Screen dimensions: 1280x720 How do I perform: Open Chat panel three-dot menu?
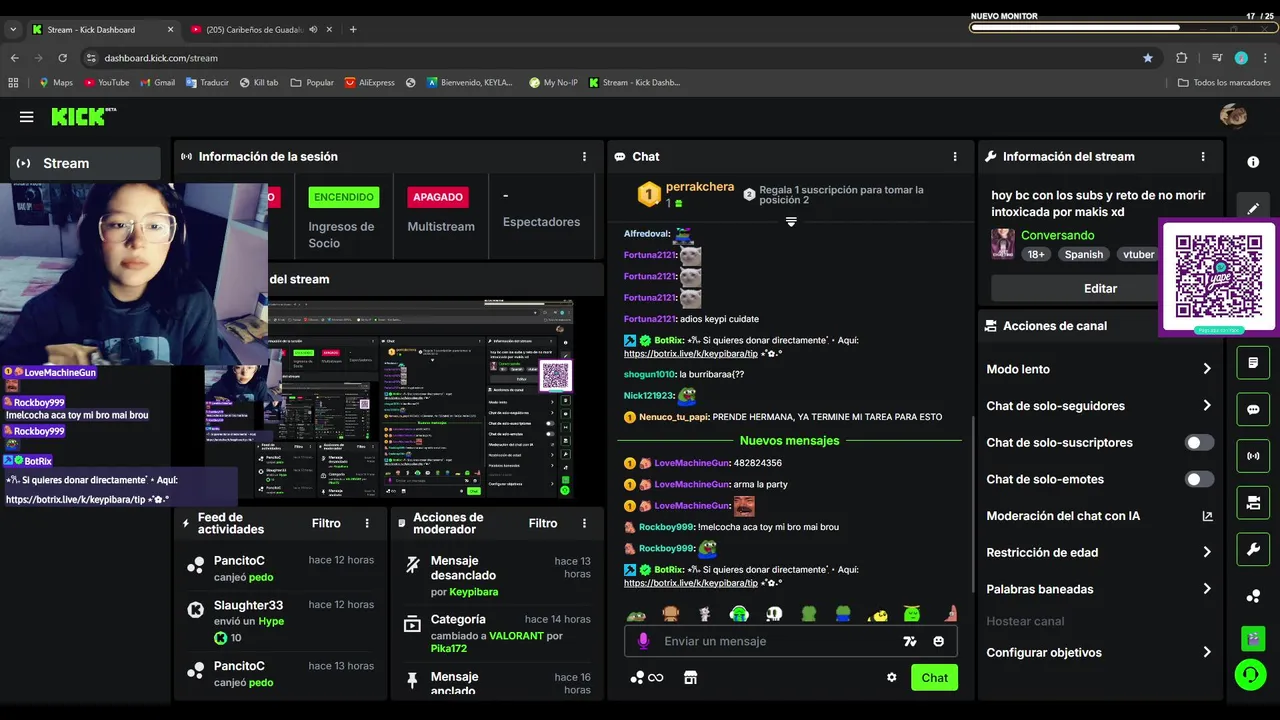click(955, 156)
